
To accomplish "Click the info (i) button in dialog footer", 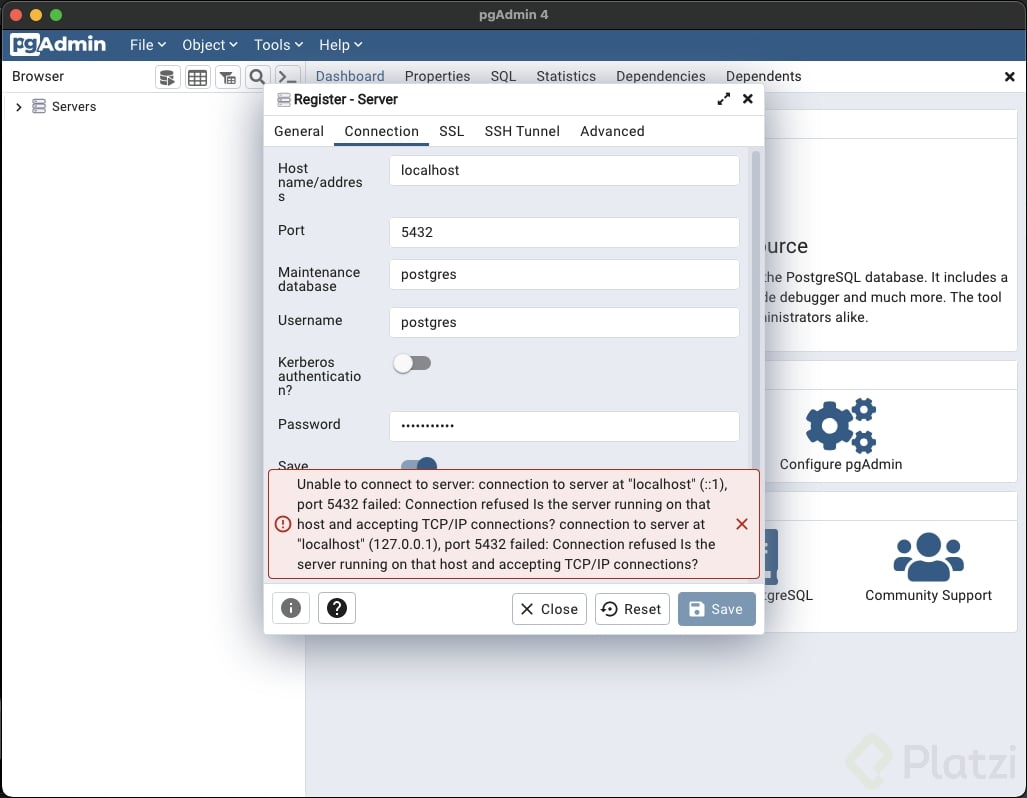I will pyautogui.click(x=291, y=608).
